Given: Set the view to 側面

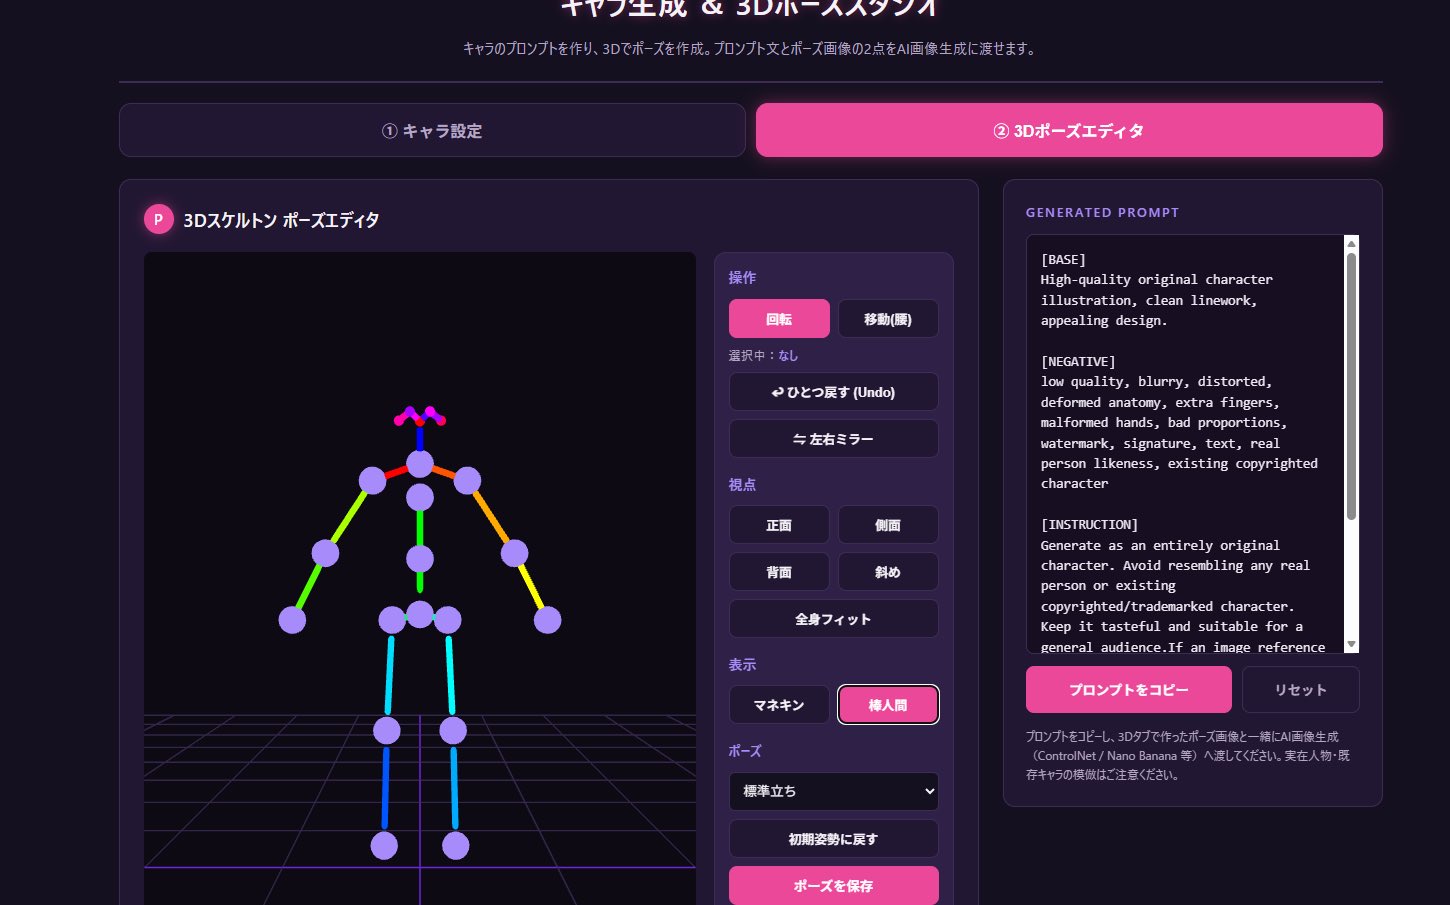Looking at the screenshot, I should click(x=888, y=525).
